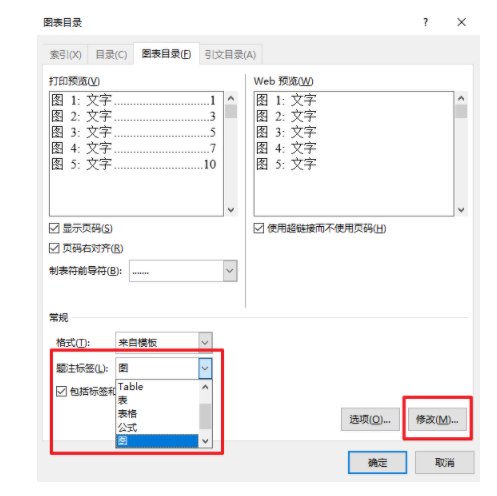This screenshot has height=496, width=497.
Task: Click caption label list scroll down arrow
Action: [x=205, y=441]
